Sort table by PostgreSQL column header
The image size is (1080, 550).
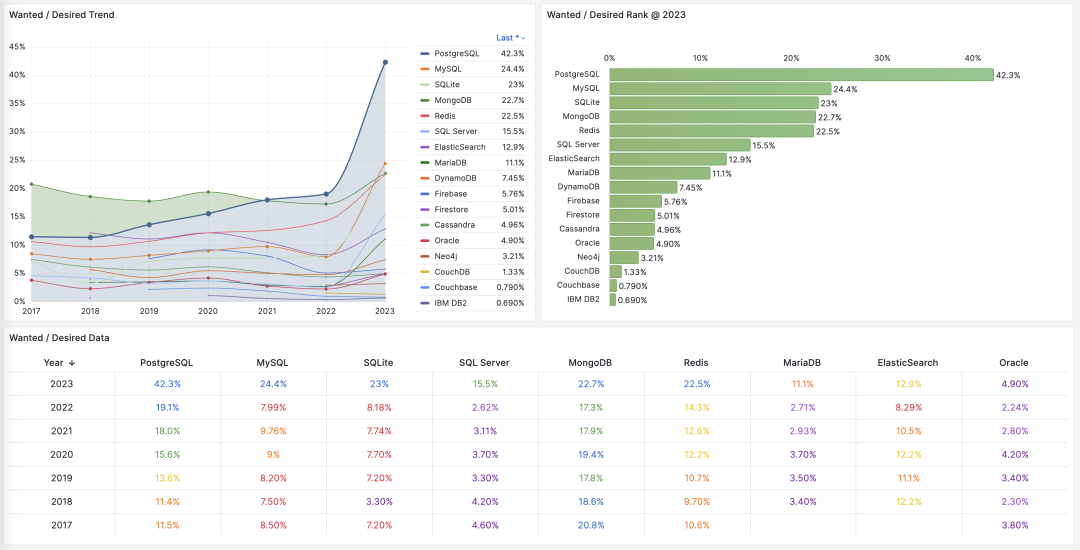point(166,363)
